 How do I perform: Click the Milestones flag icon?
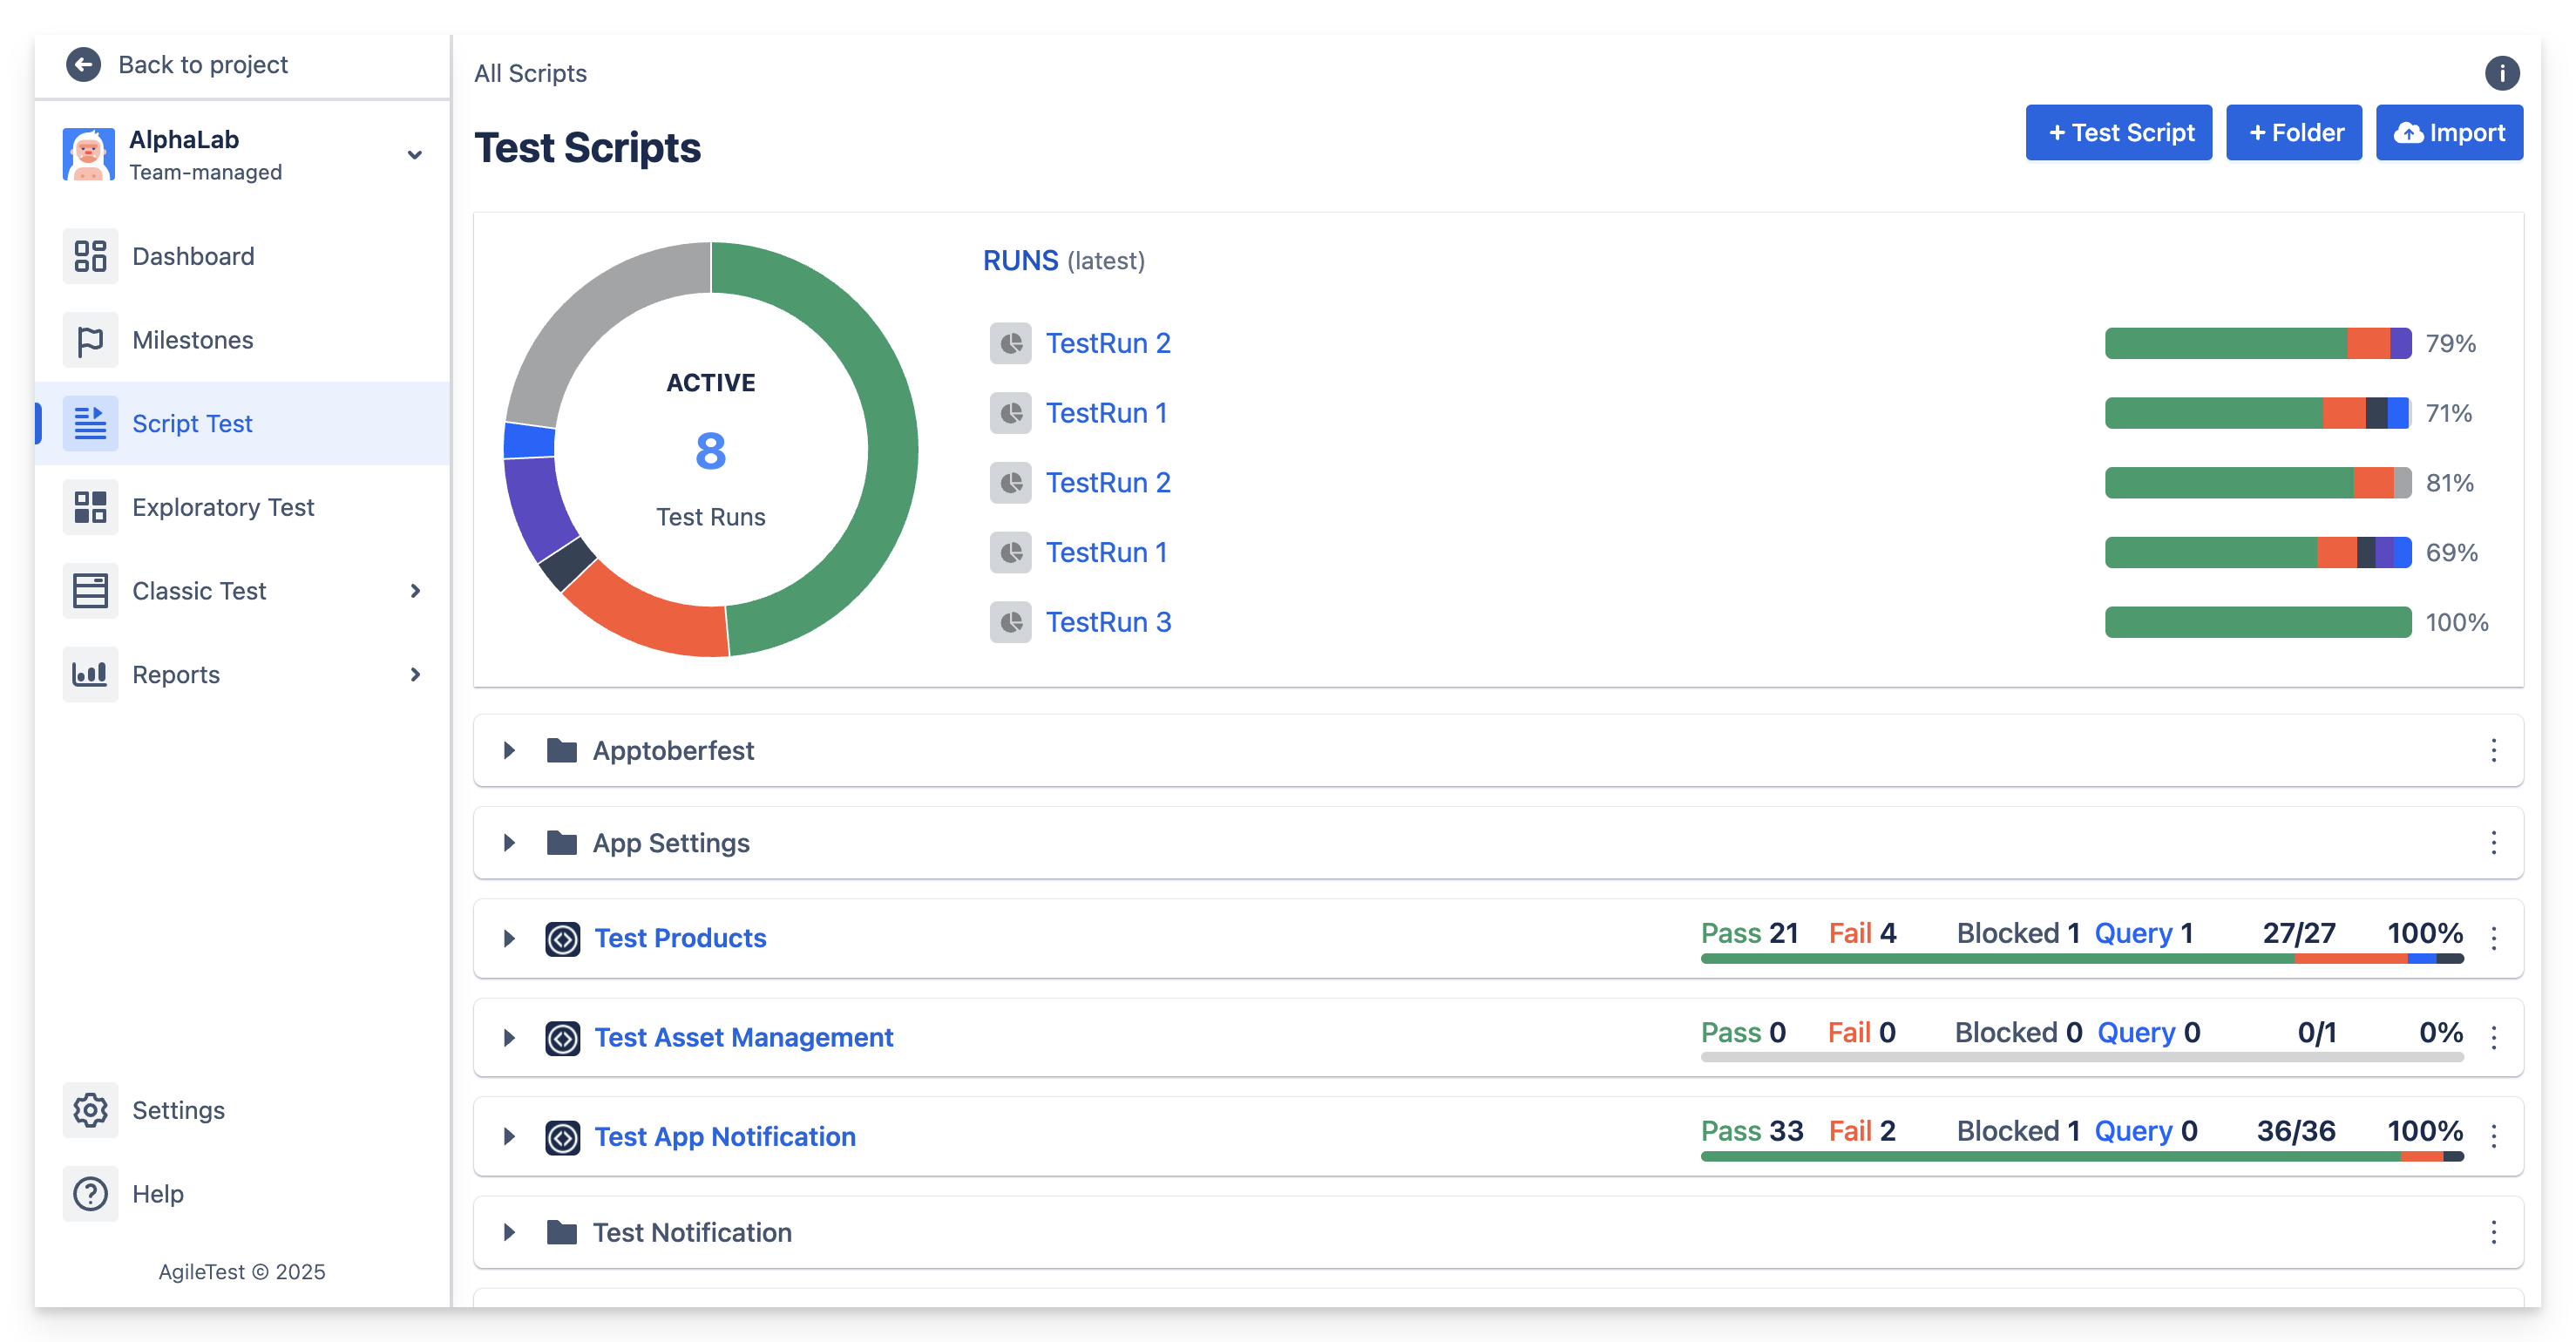90,340
